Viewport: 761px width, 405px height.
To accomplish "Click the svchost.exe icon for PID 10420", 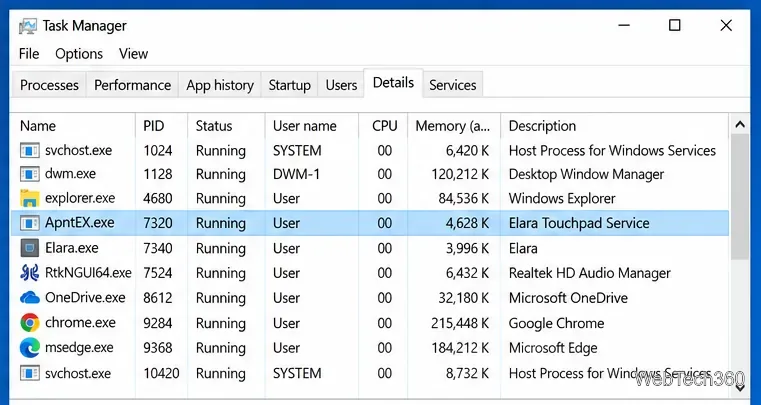I will tap(30, 373).
